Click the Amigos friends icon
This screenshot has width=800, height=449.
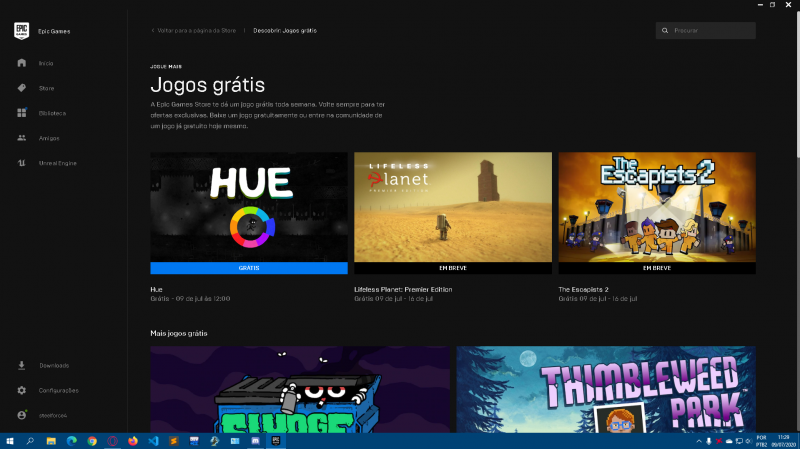tap(22, 138)
